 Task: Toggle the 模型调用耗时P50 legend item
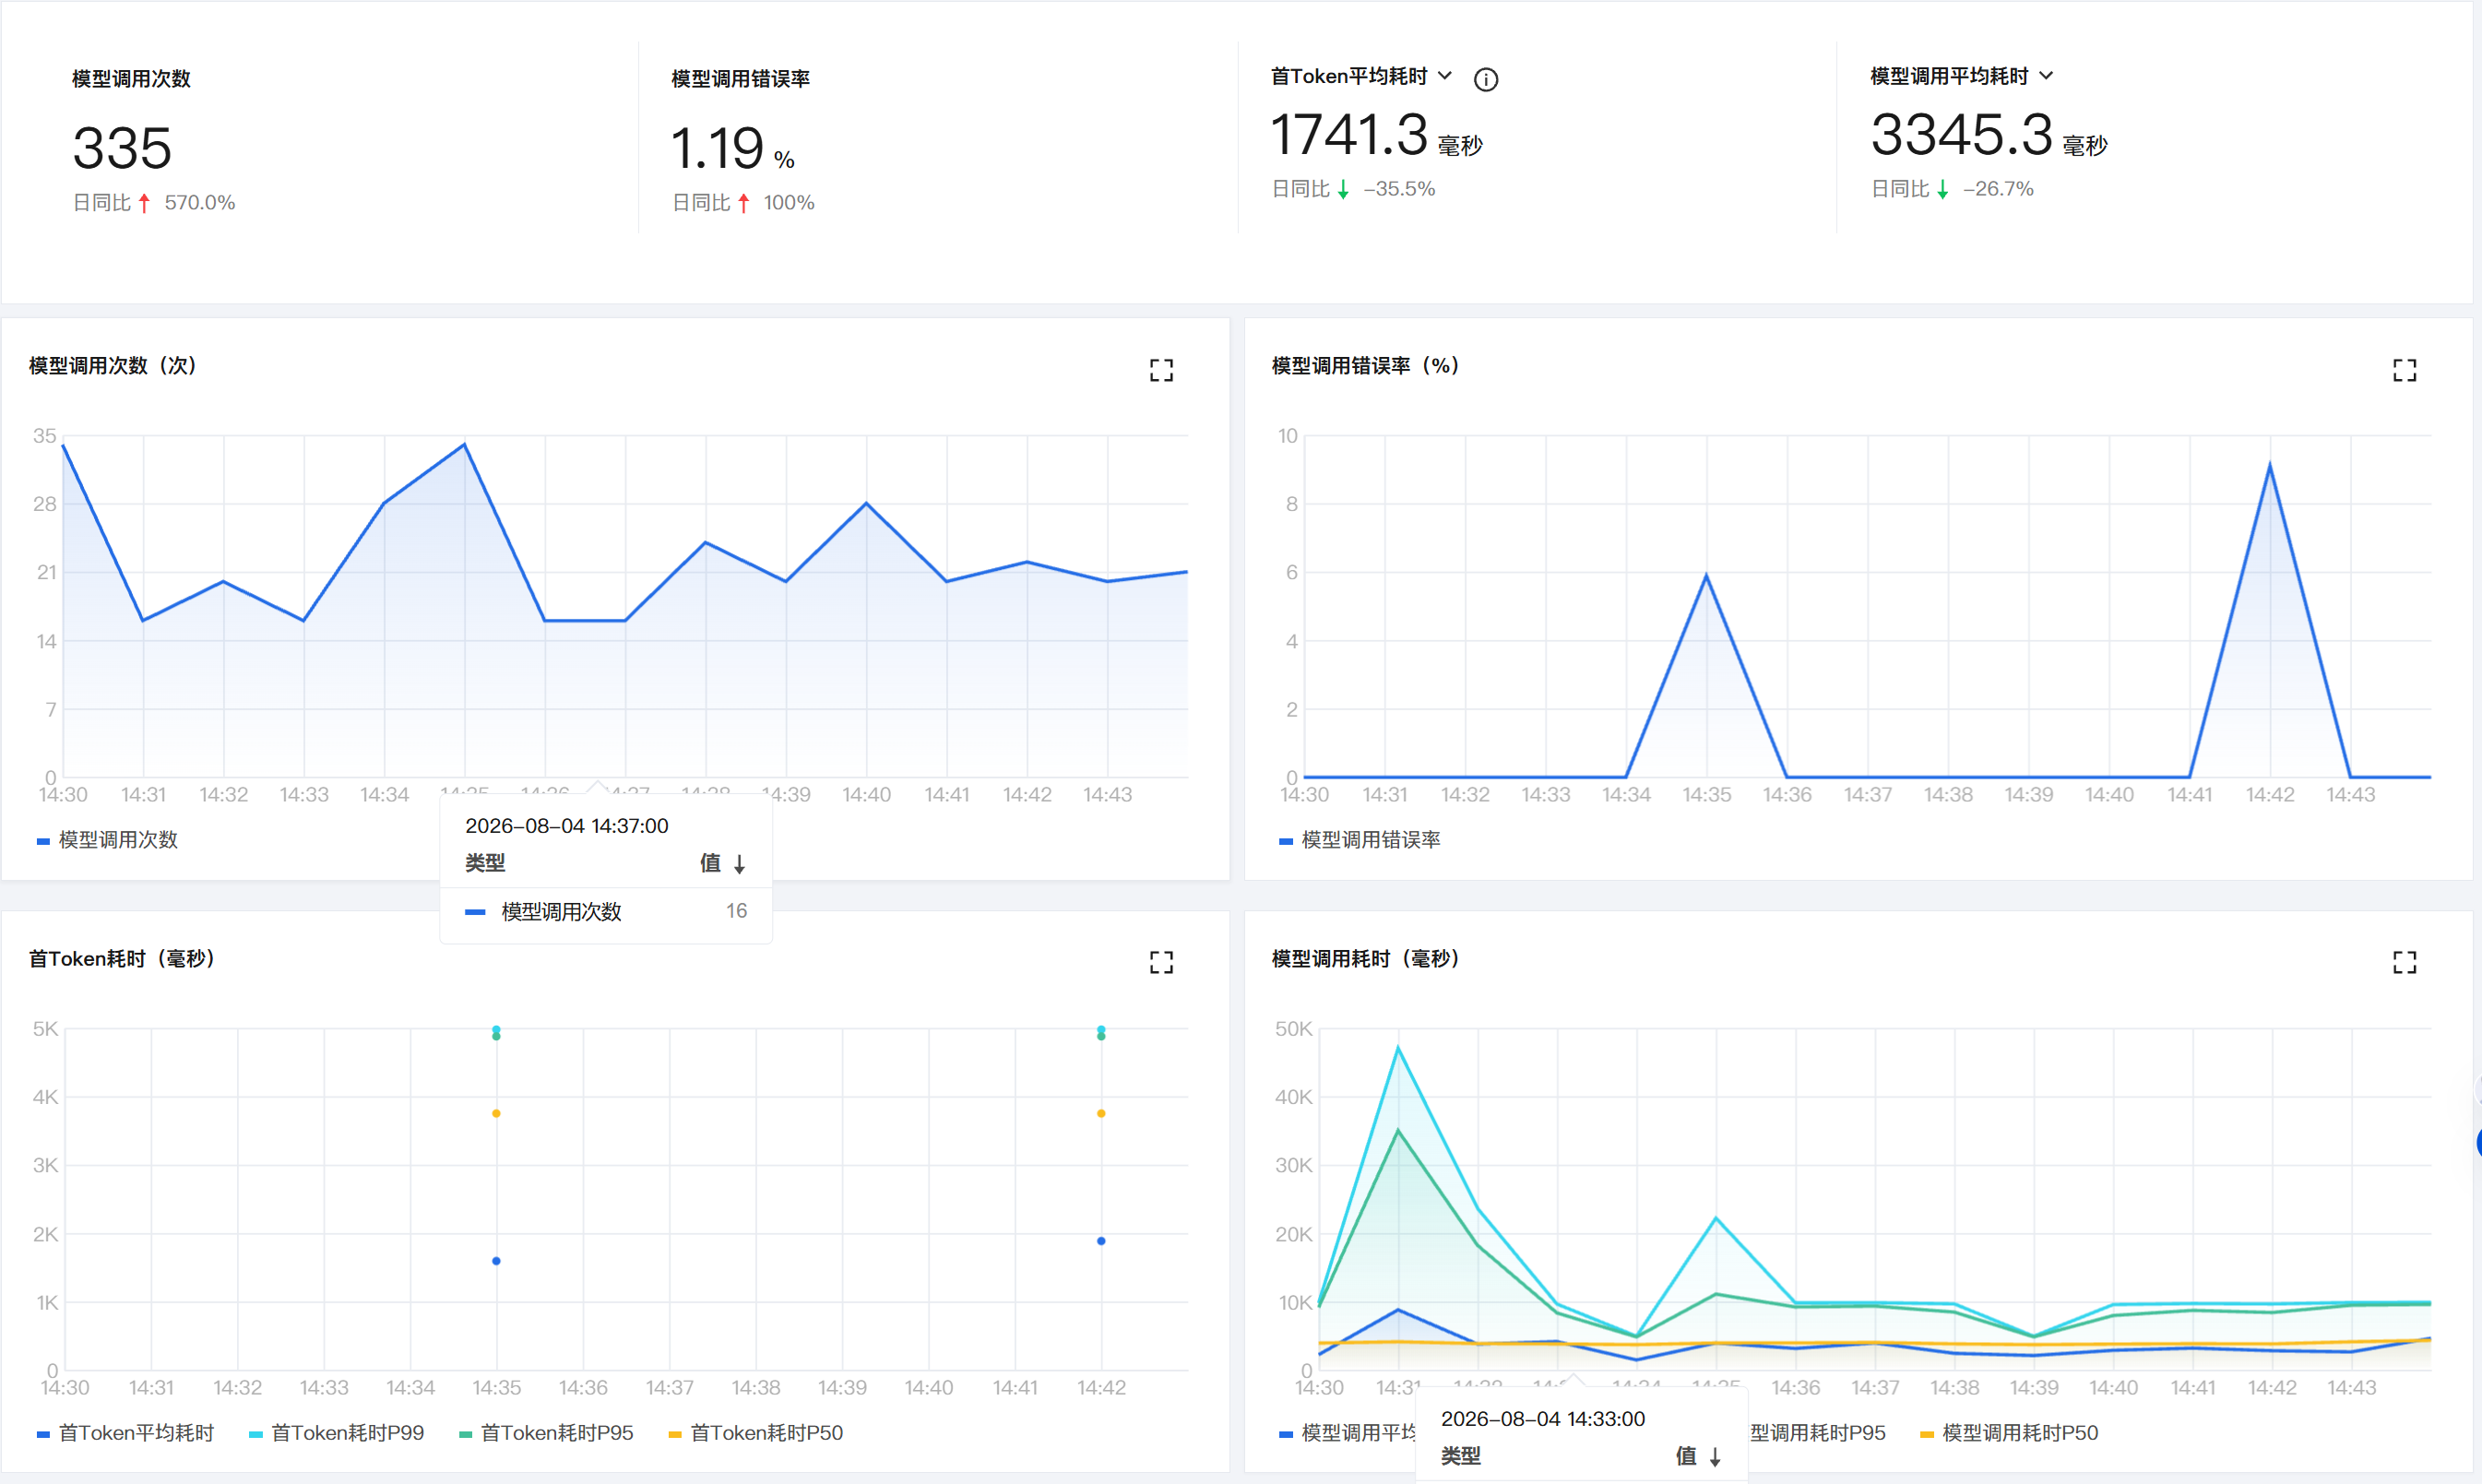tap(2009, 1433)
